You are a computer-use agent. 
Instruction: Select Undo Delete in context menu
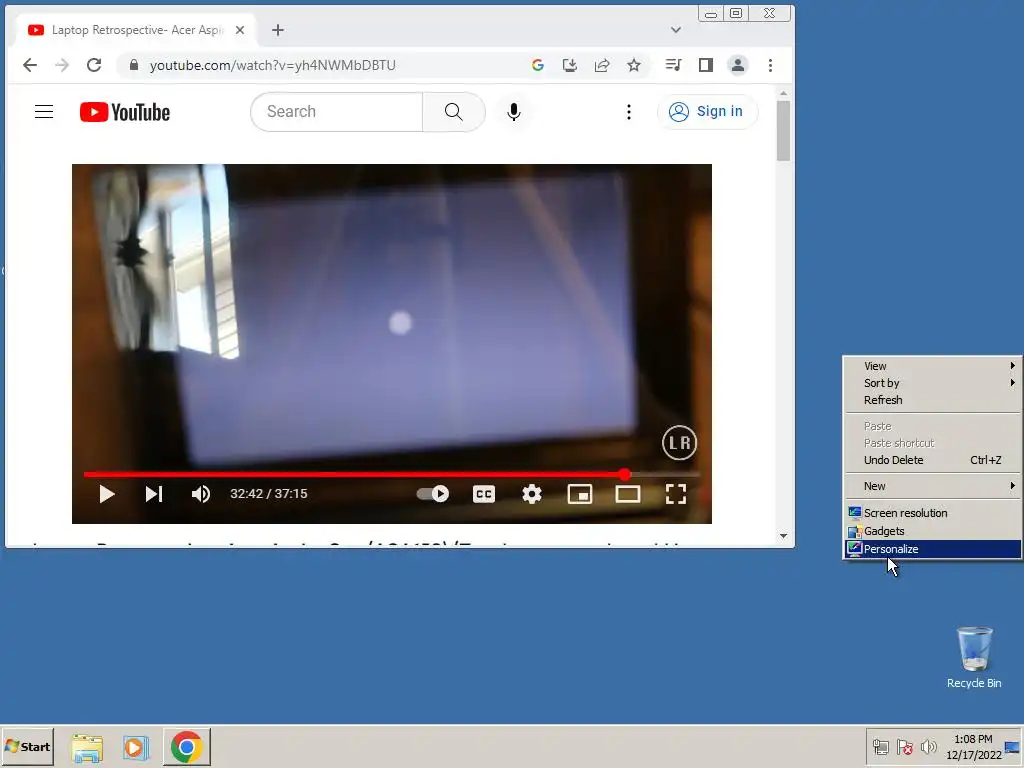point(933,460)
